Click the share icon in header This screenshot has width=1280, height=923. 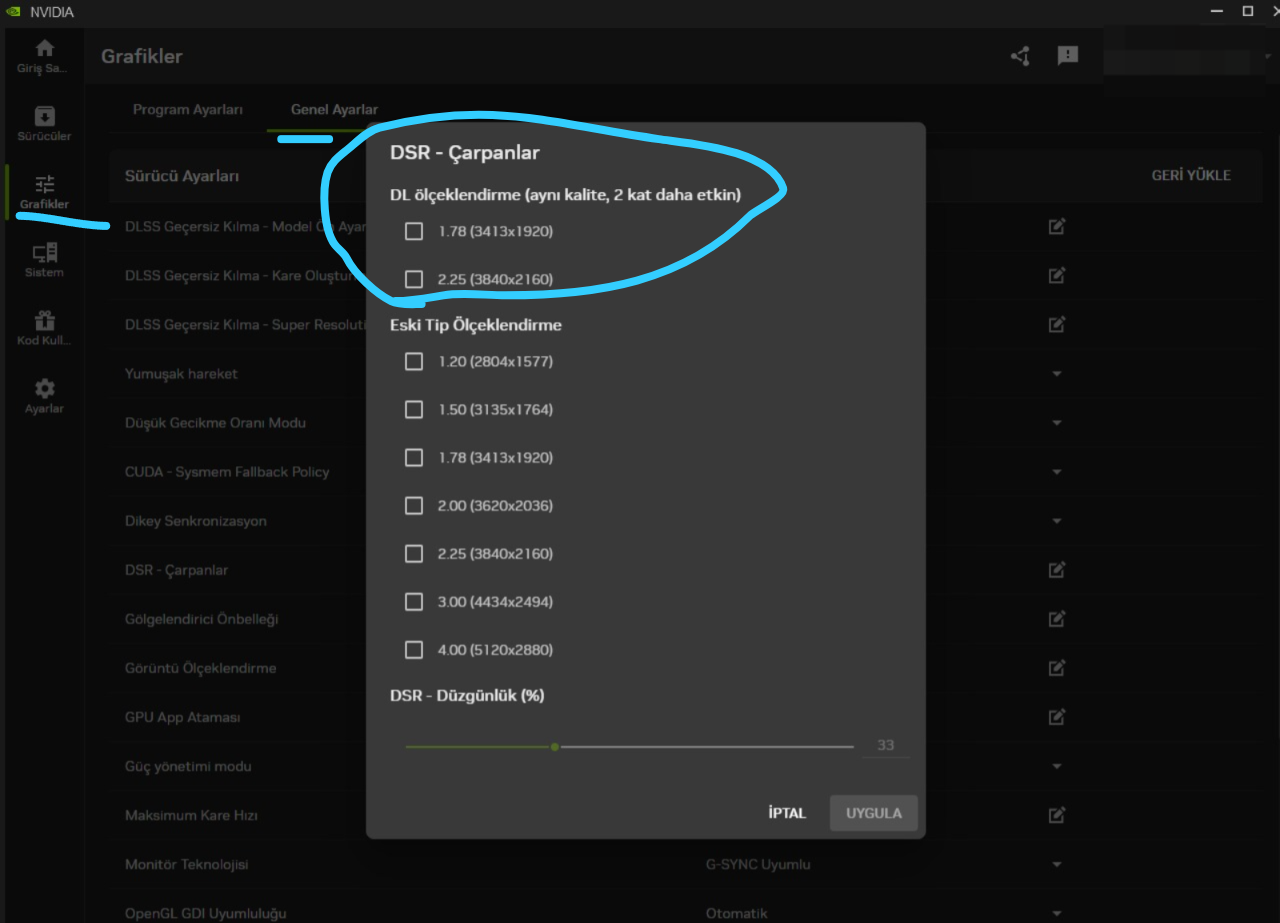click(x=1020, y=56)
